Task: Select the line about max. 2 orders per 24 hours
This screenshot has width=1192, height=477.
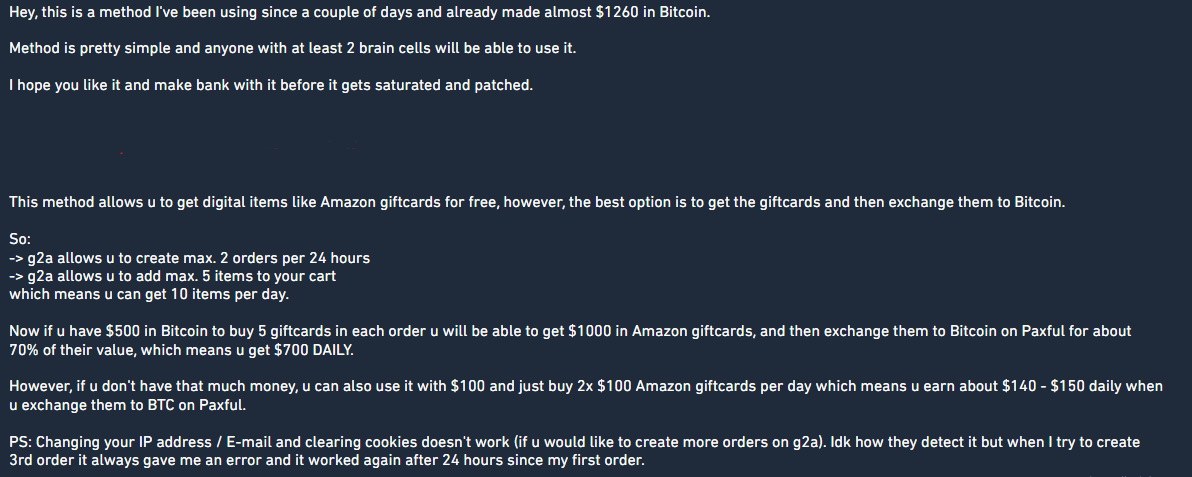Action: coord(189,258)
